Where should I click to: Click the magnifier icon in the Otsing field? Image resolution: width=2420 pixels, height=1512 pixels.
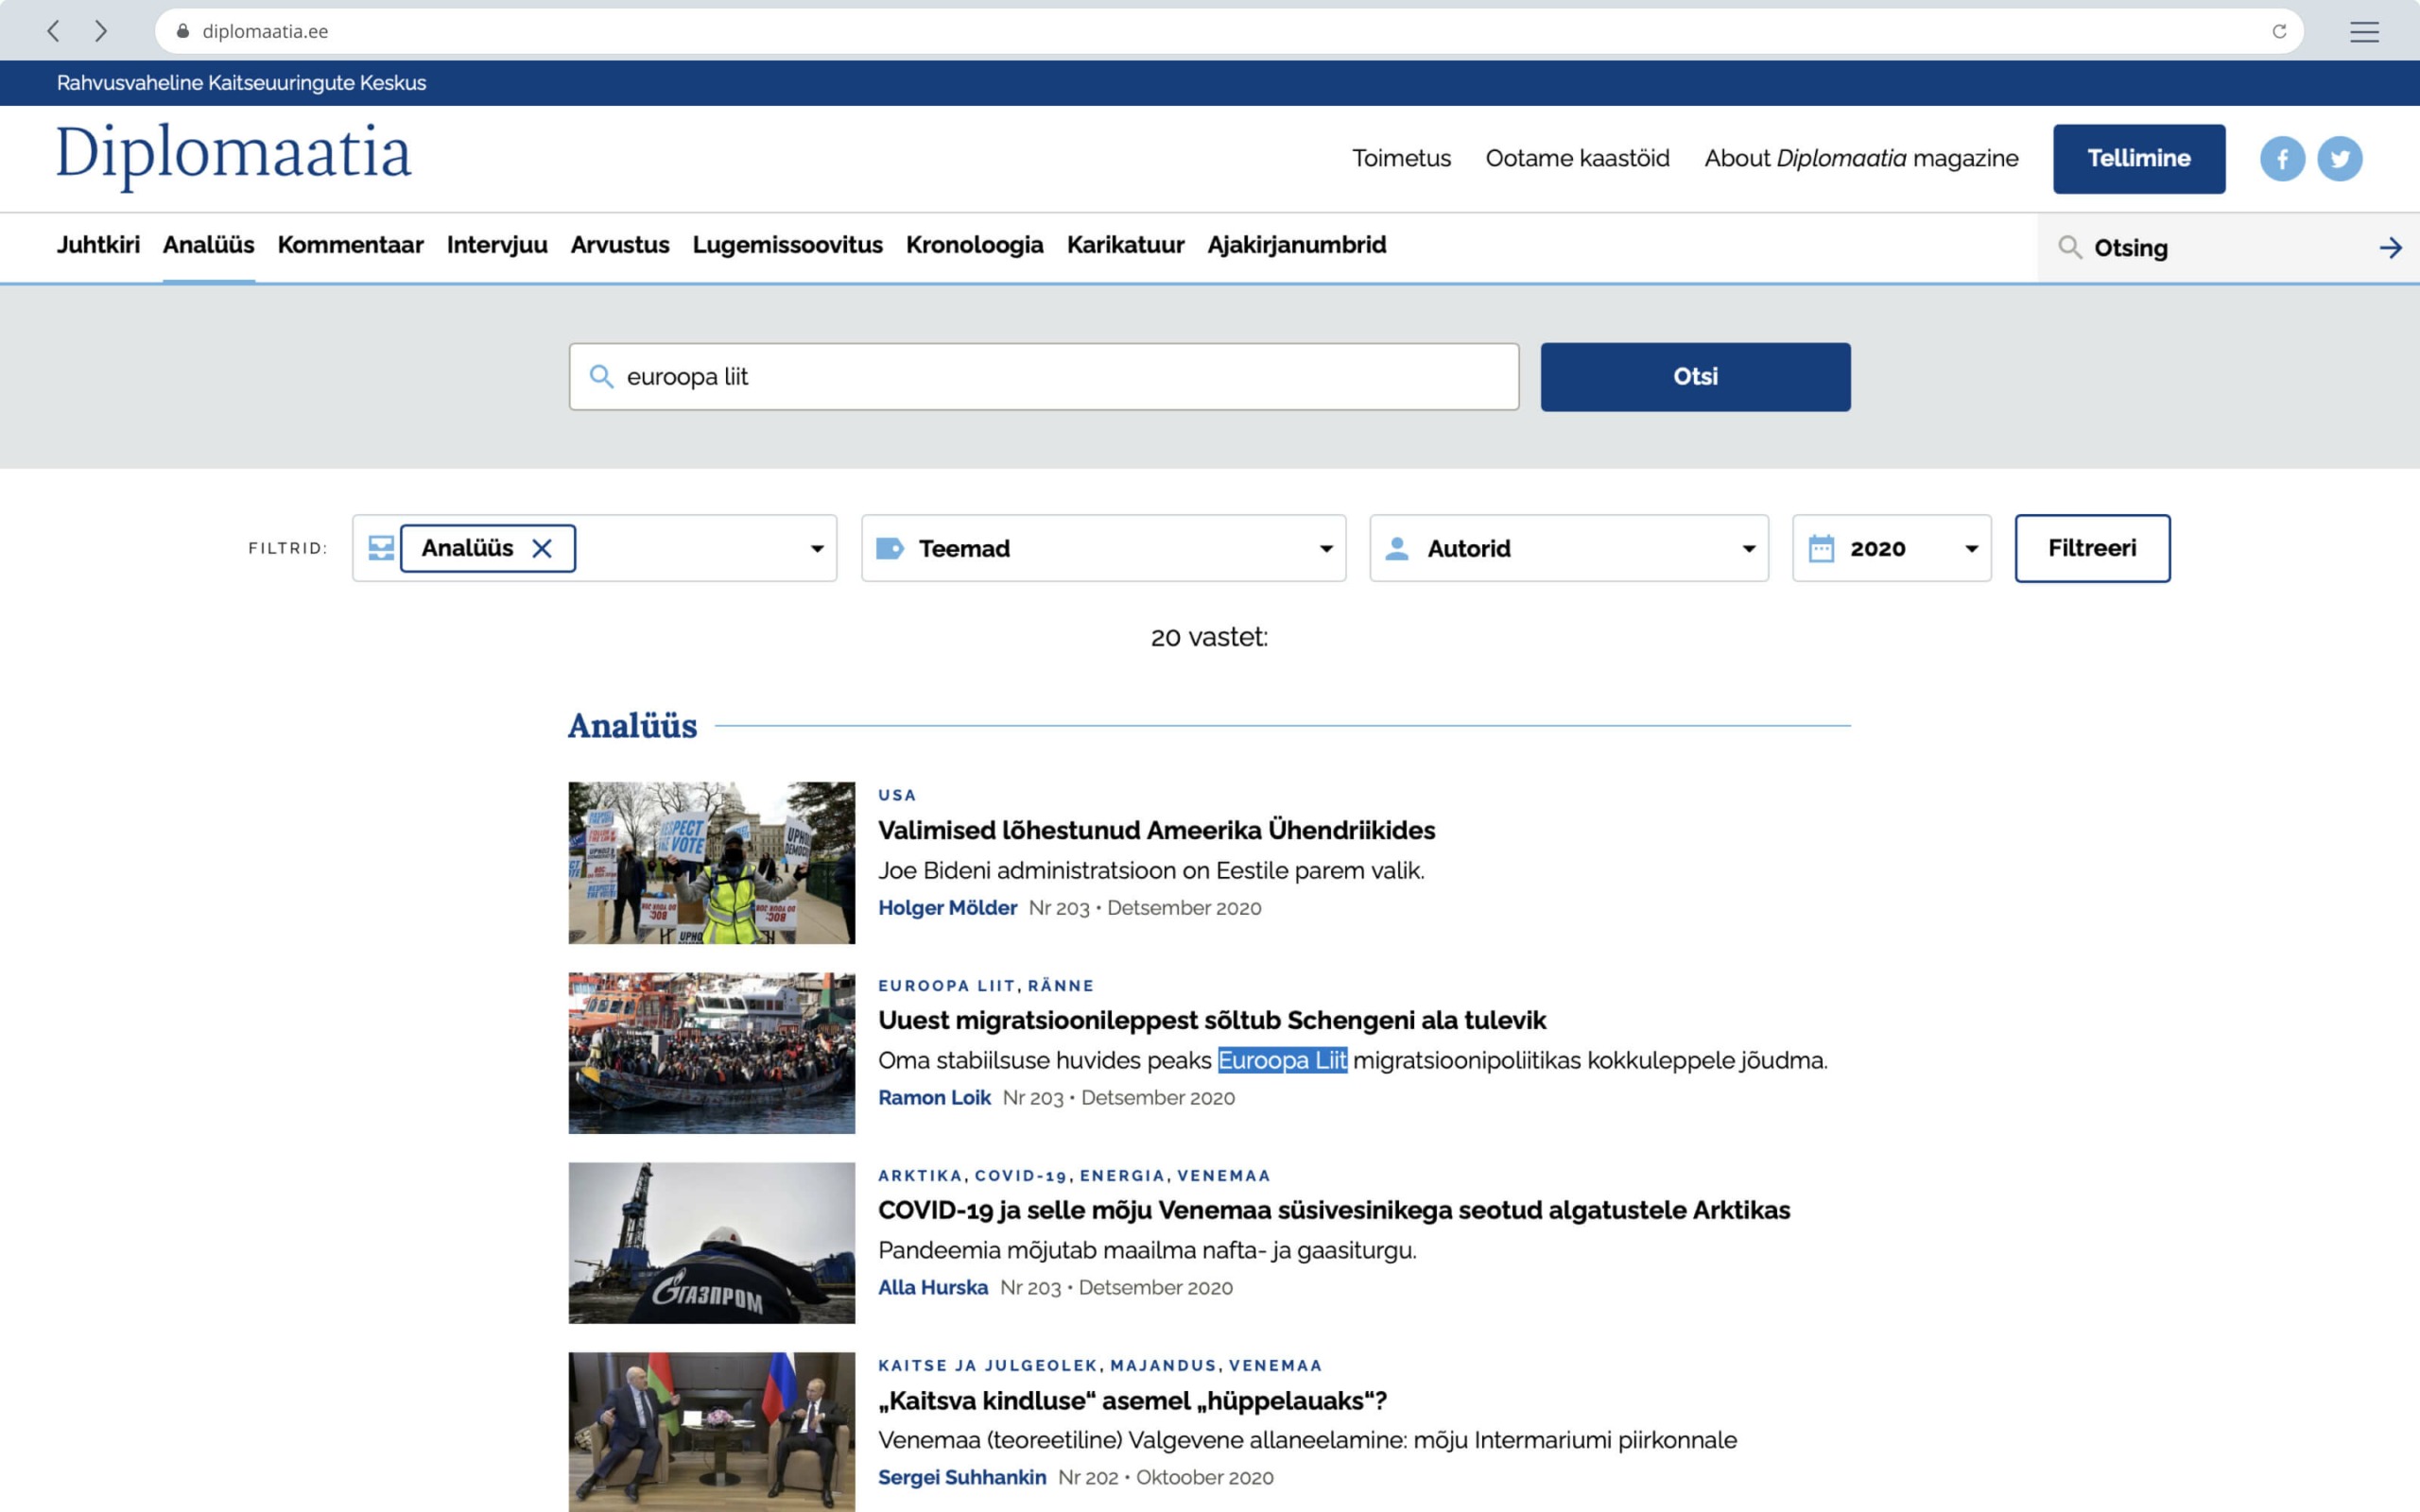tap(2068, 247)
